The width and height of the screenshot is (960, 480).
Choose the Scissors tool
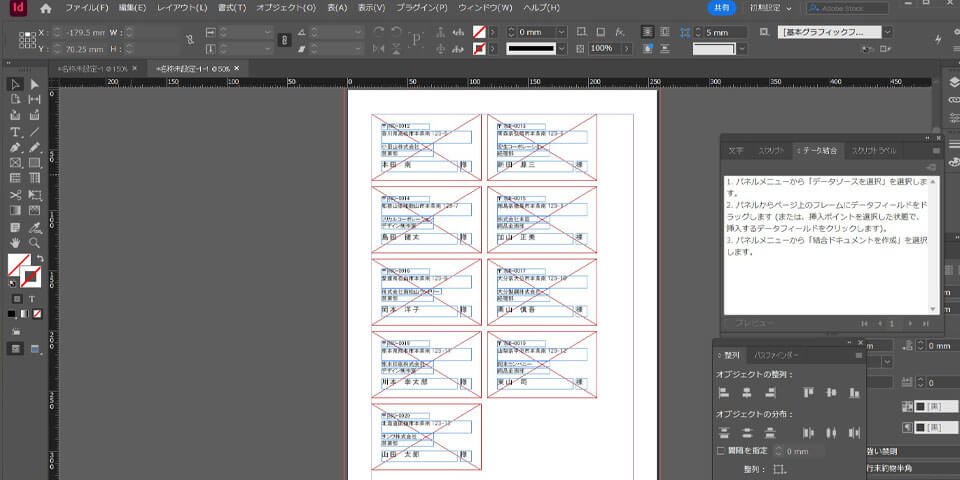(15, 194)
